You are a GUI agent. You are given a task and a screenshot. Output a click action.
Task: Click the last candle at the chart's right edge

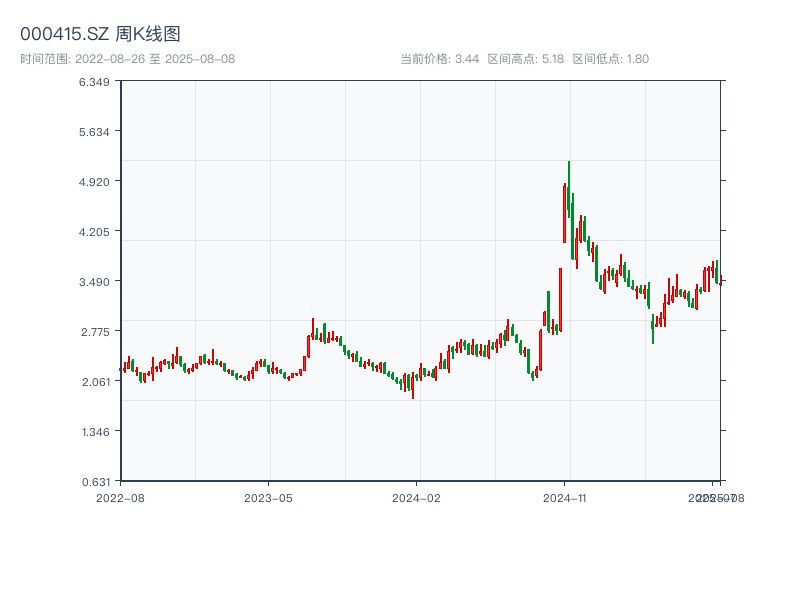click(x=720, y=281)
